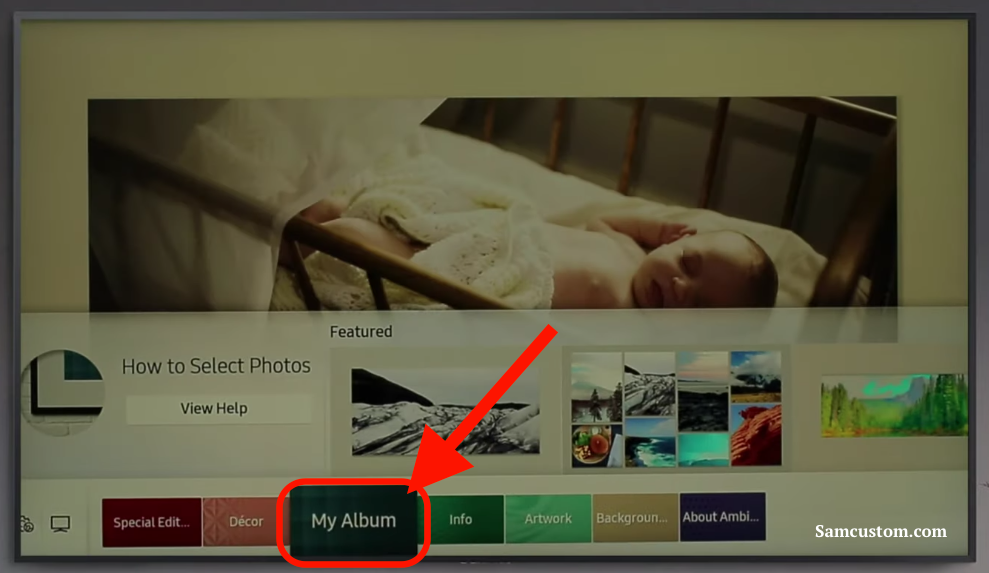989x573 pixels.
Task: Click the sleeping baby preview image
Action: click(x=492, y=203)
